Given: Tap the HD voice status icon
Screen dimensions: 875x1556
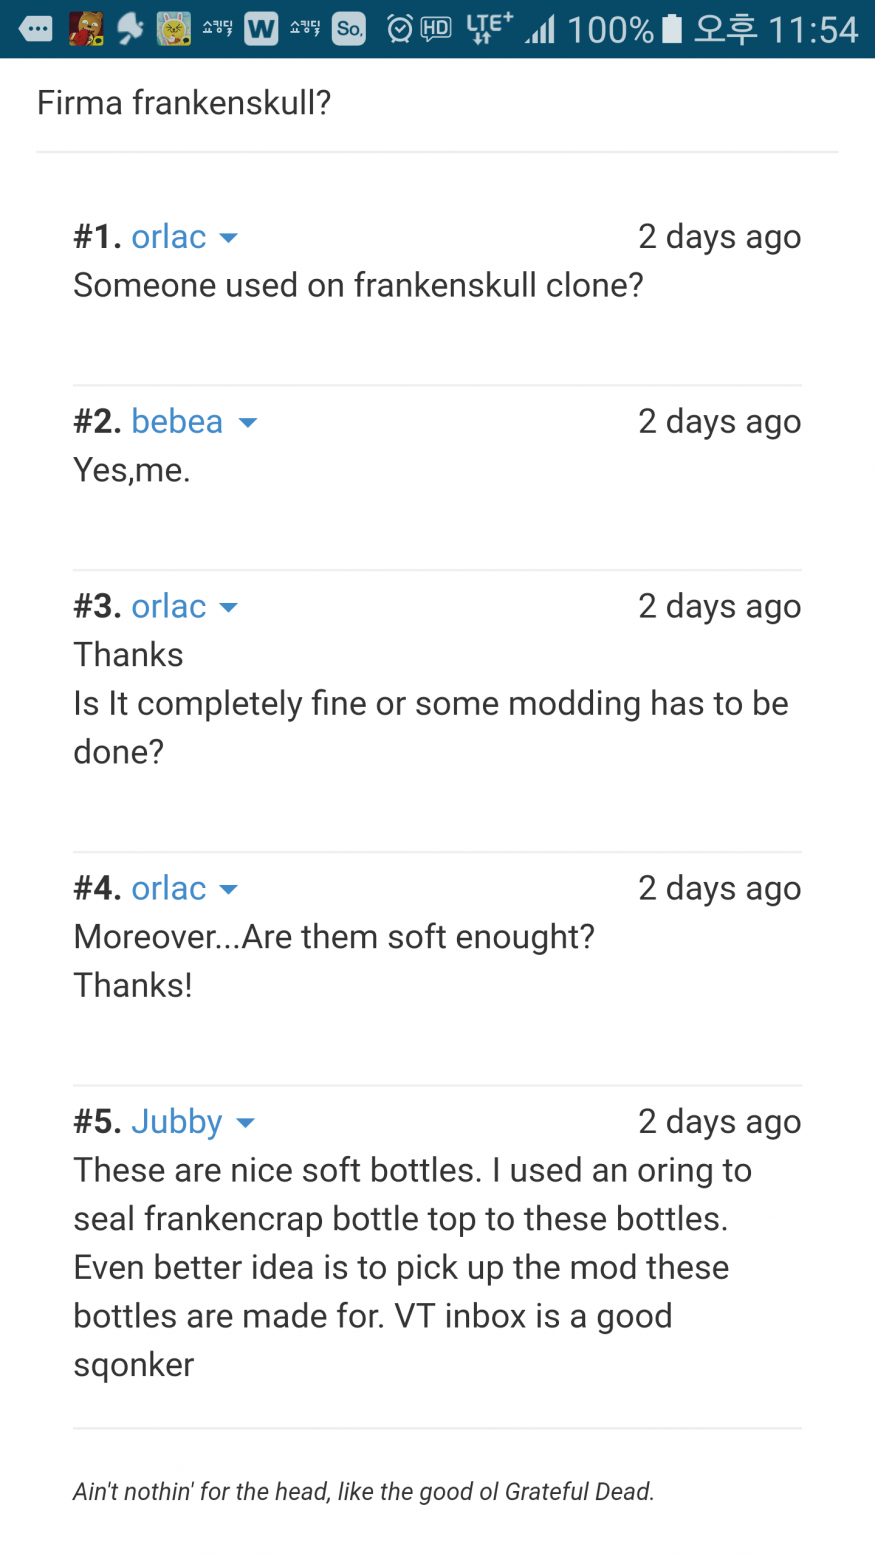Looking at the screenshot, I should (x=436, y=29).
